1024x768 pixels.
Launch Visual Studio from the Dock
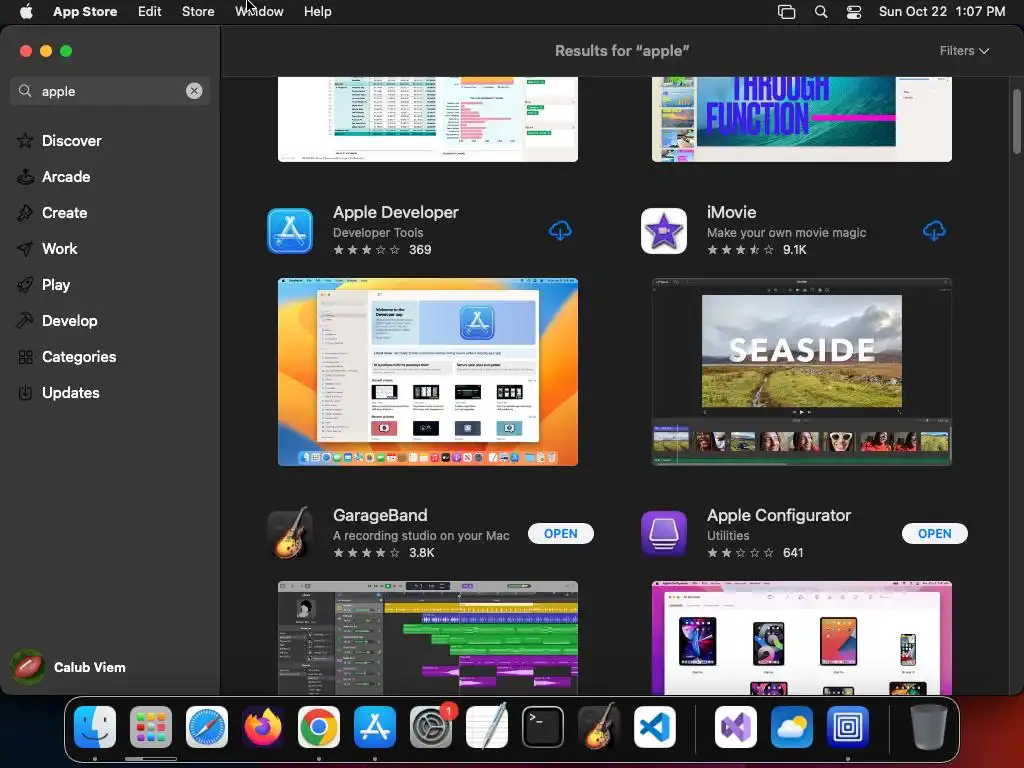coord(736,727)
